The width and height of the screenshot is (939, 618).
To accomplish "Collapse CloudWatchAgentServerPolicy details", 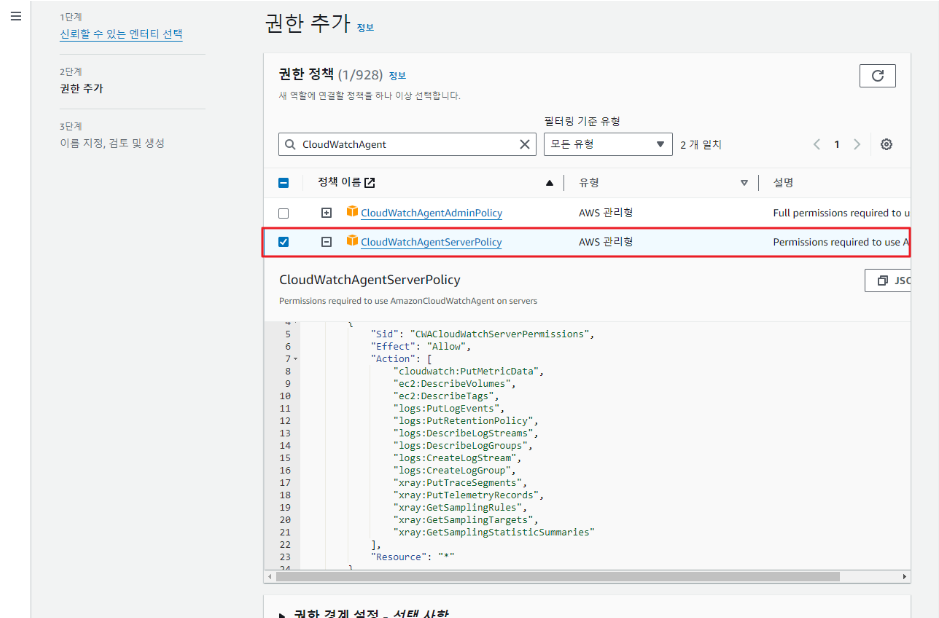I will [326, 242].
